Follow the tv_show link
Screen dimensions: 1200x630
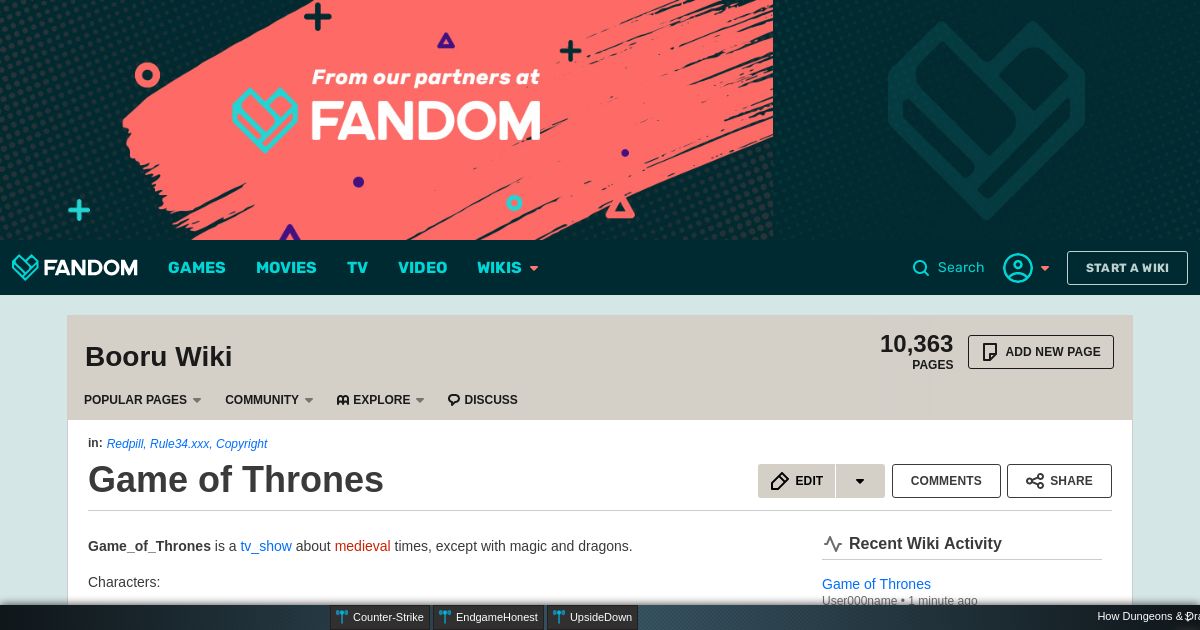pos(266,546)
